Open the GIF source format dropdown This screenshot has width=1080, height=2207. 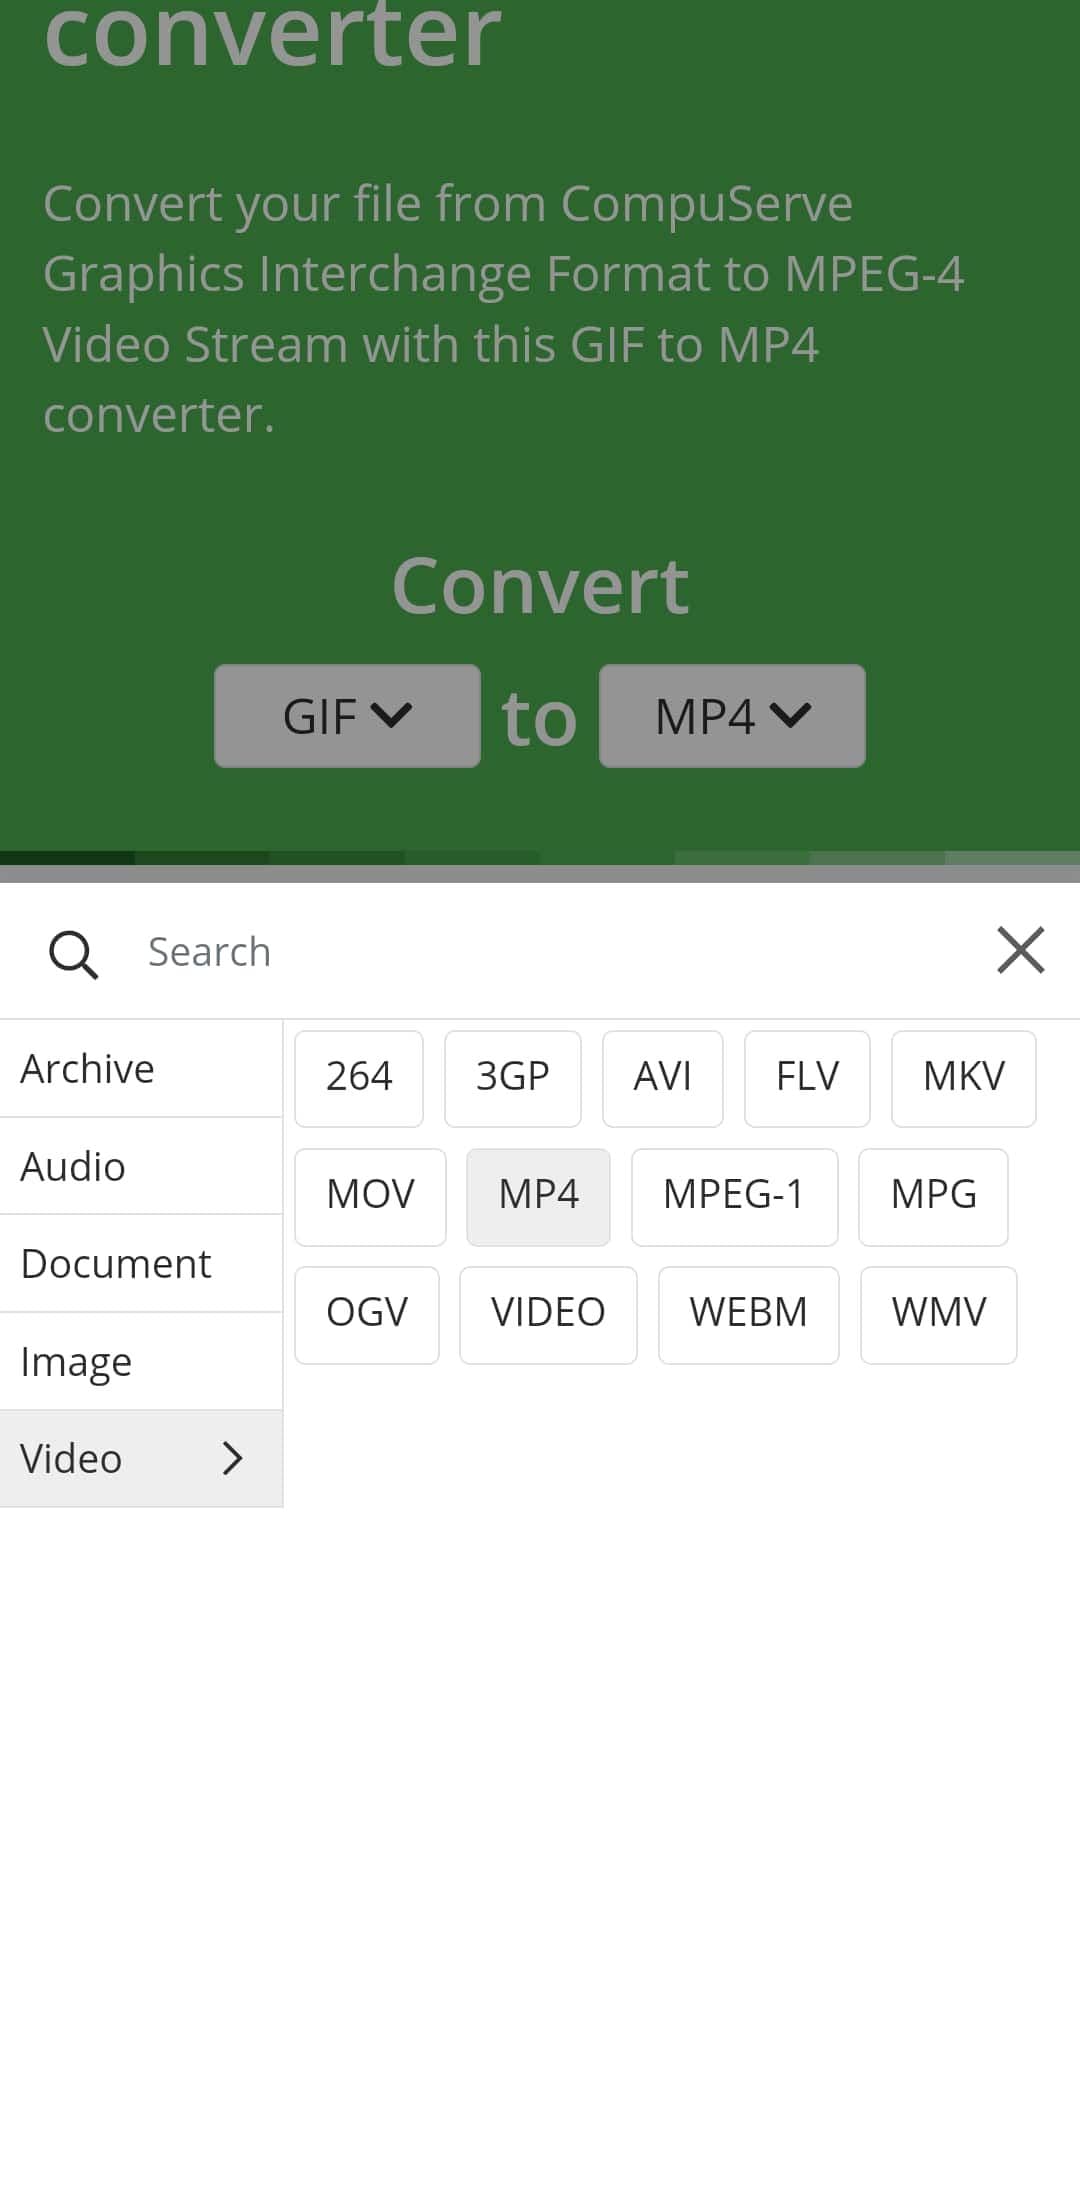point(347,716)
